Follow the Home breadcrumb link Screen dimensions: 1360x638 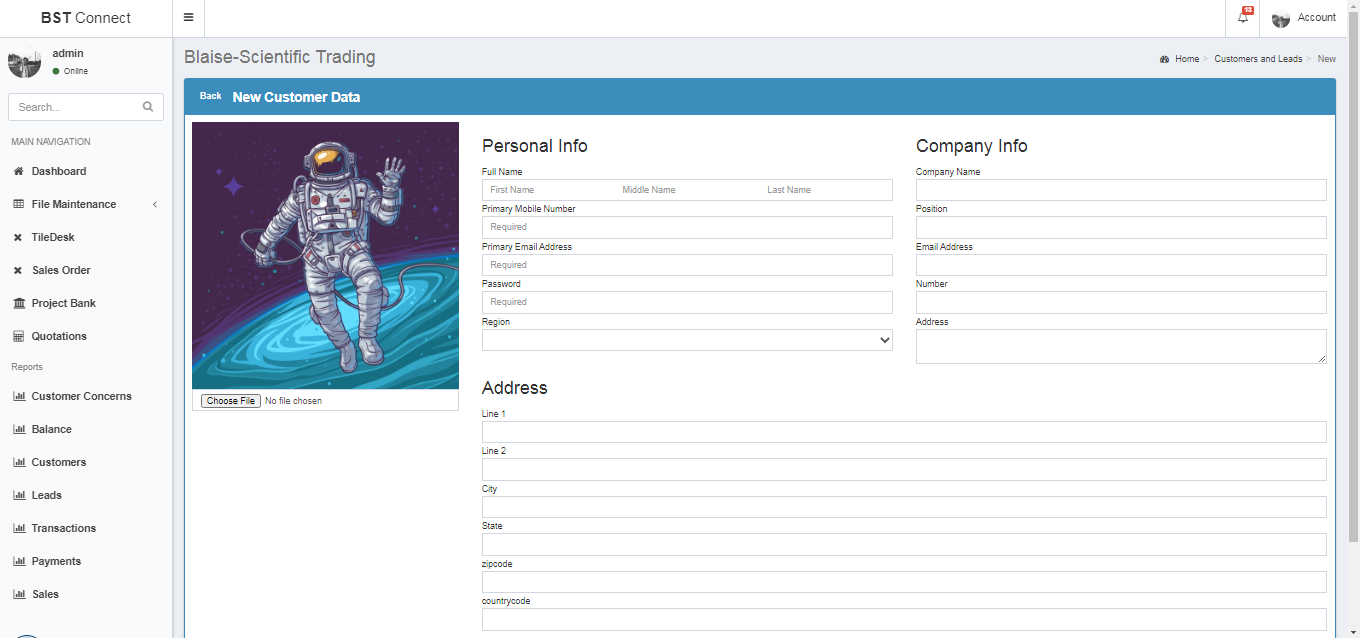pos(1186,59)
